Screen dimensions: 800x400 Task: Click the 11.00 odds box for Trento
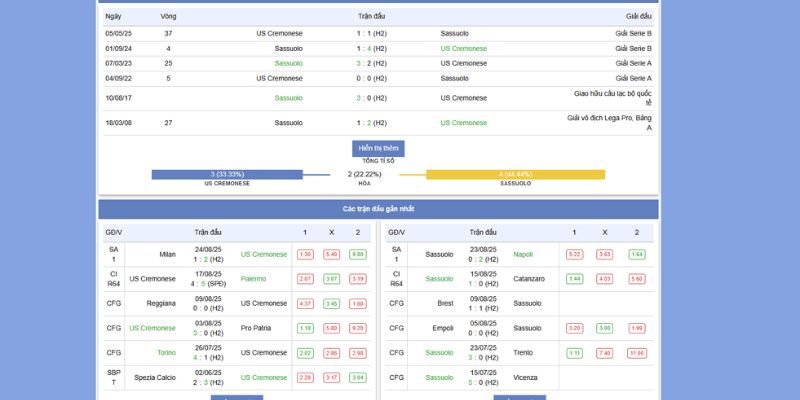(x=636, y=353)
